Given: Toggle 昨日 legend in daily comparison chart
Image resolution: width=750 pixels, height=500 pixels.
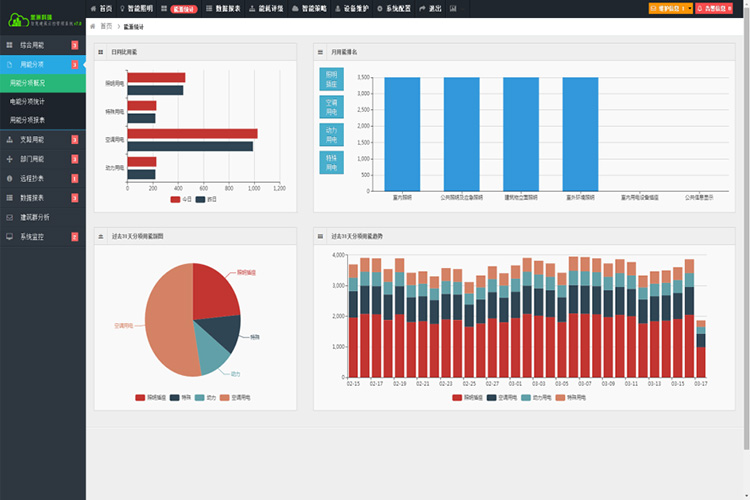Looking at the screenshot, I should [205, 199].
